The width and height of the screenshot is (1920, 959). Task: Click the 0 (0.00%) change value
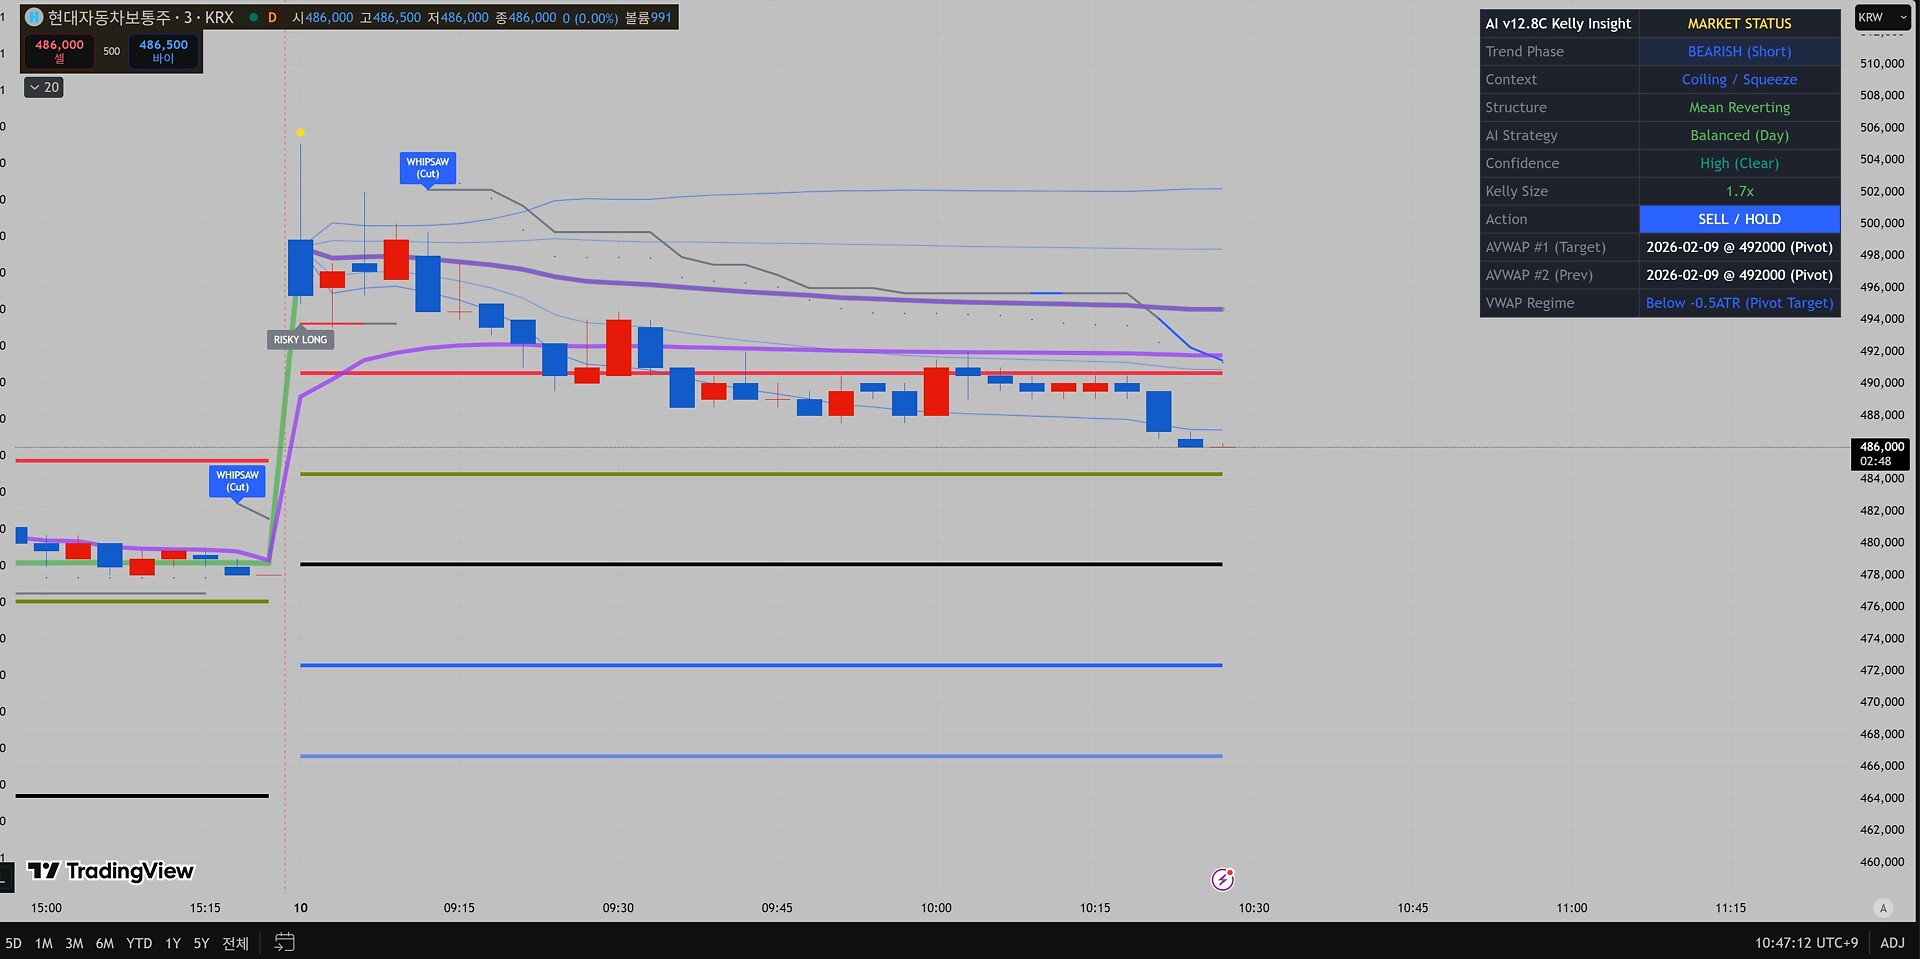click(x=590, y=17)
